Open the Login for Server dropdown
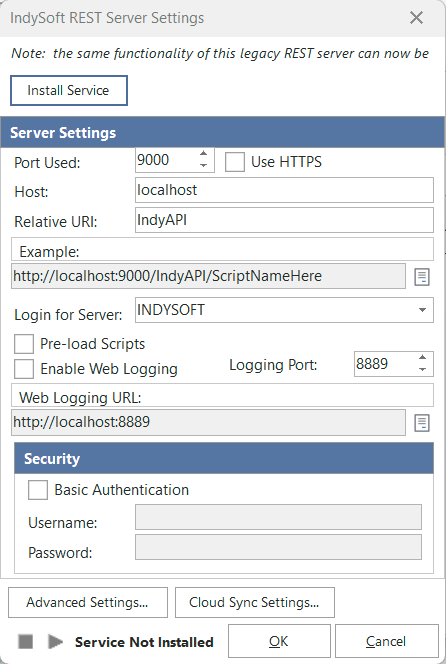Viewport: 446px width, 664px height. [422, 310]
